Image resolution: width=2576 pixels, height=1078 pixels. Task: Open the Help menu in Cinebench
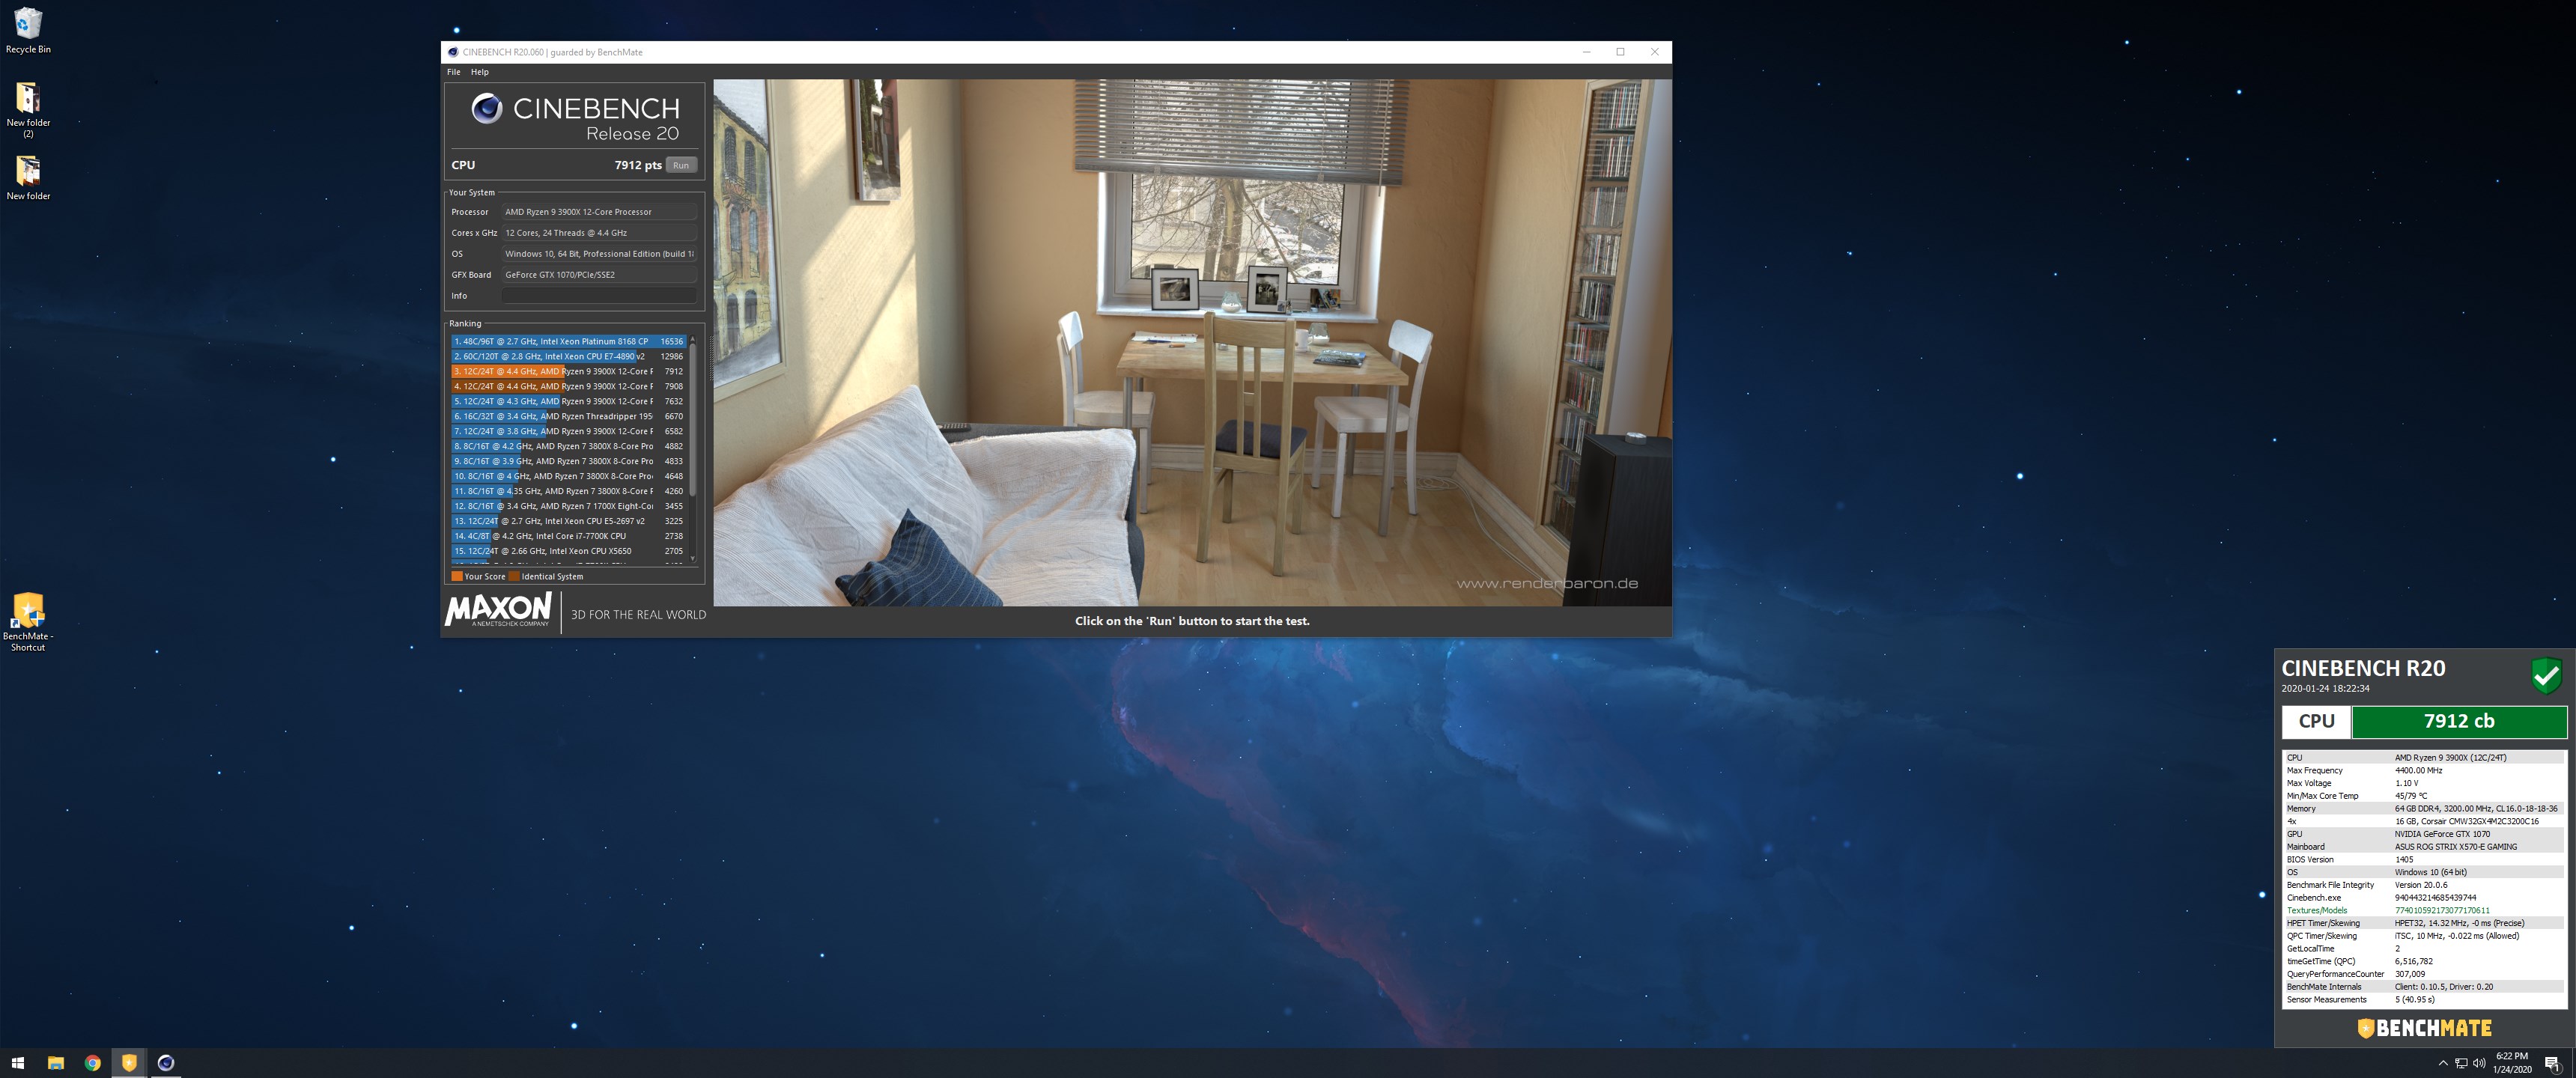[x=480, y=72]
